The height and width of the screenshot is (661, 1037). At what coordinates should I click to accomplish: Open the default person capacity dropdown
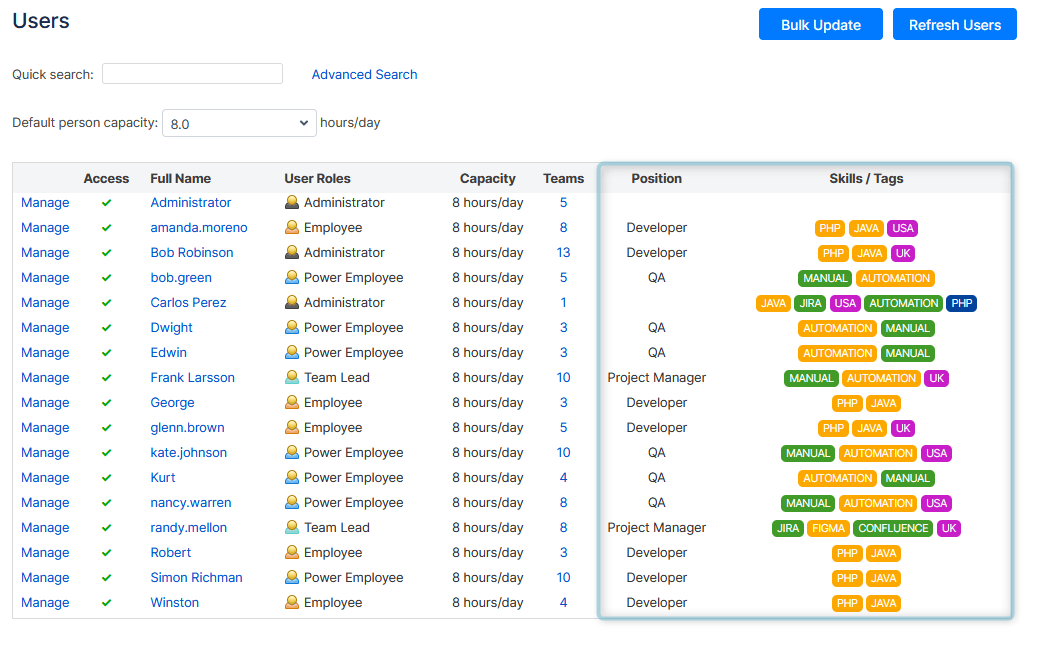(x=239, y=122)
